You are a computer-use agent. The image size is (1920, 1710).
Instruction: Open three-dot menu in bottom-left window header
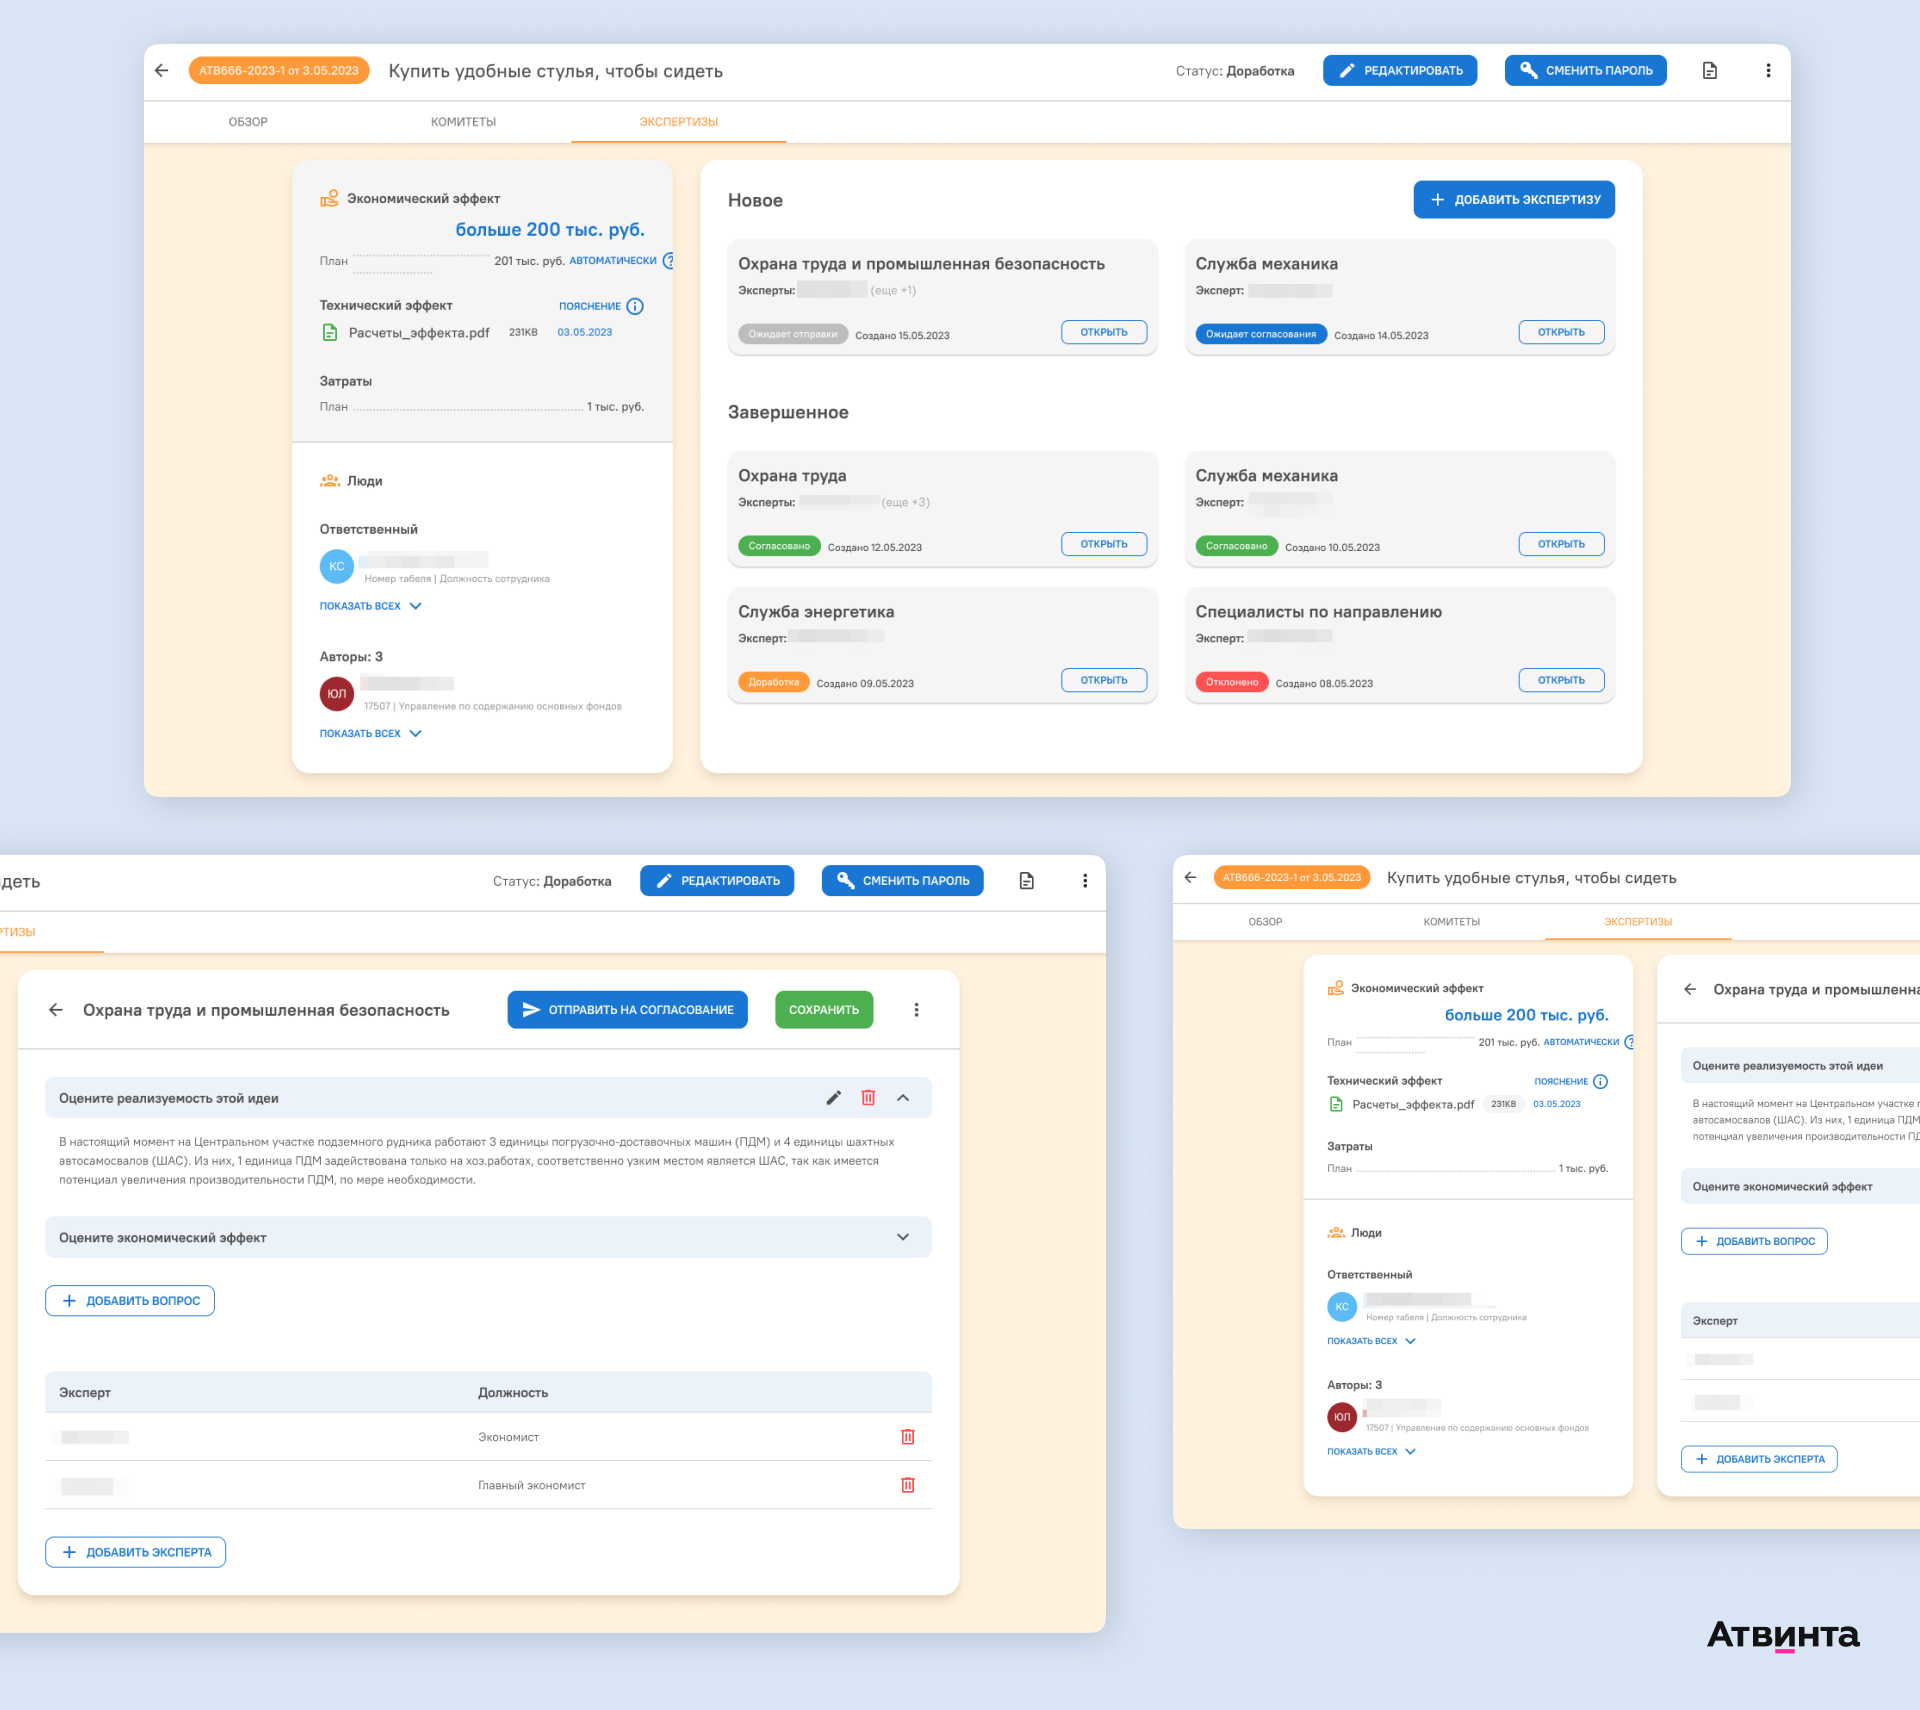pyautogui.click(x=1085, y=881)
